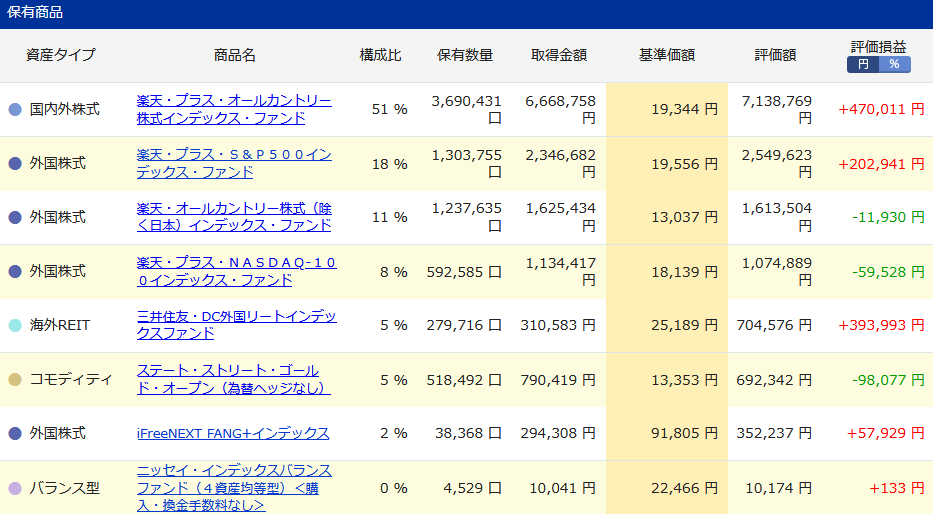This screenshot has height=514, width=933.
Task: Click the 91,805 円 base price
Action: 684,434
